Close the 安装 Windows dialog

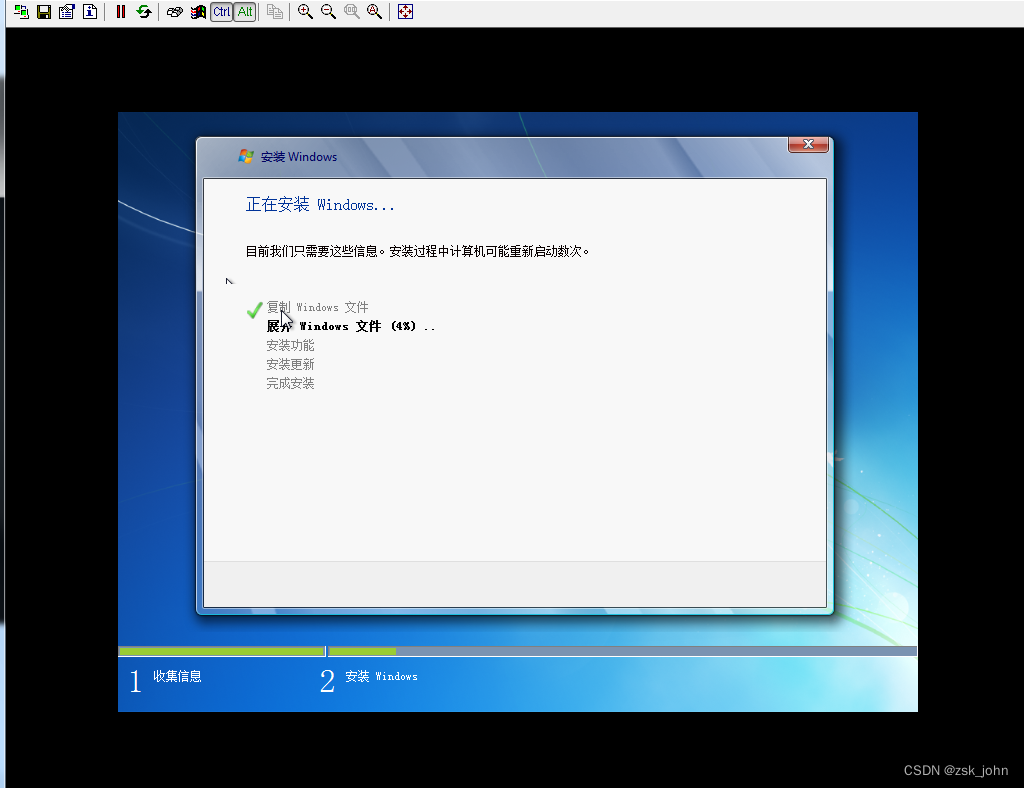(808, 144)
